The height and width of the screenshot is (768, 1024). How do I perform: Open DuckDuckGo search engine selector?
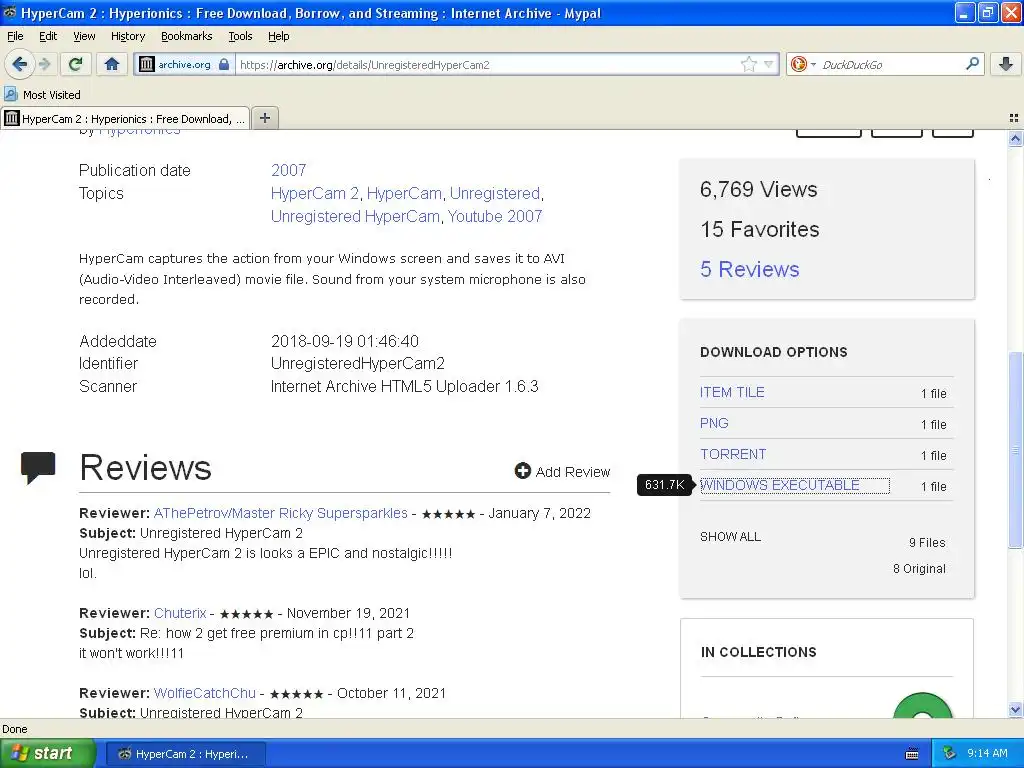(803, 64)
